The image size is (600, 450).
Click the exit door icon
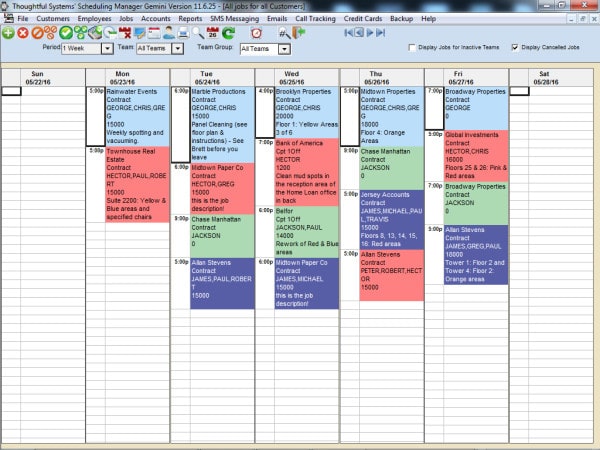click(299, 33)
